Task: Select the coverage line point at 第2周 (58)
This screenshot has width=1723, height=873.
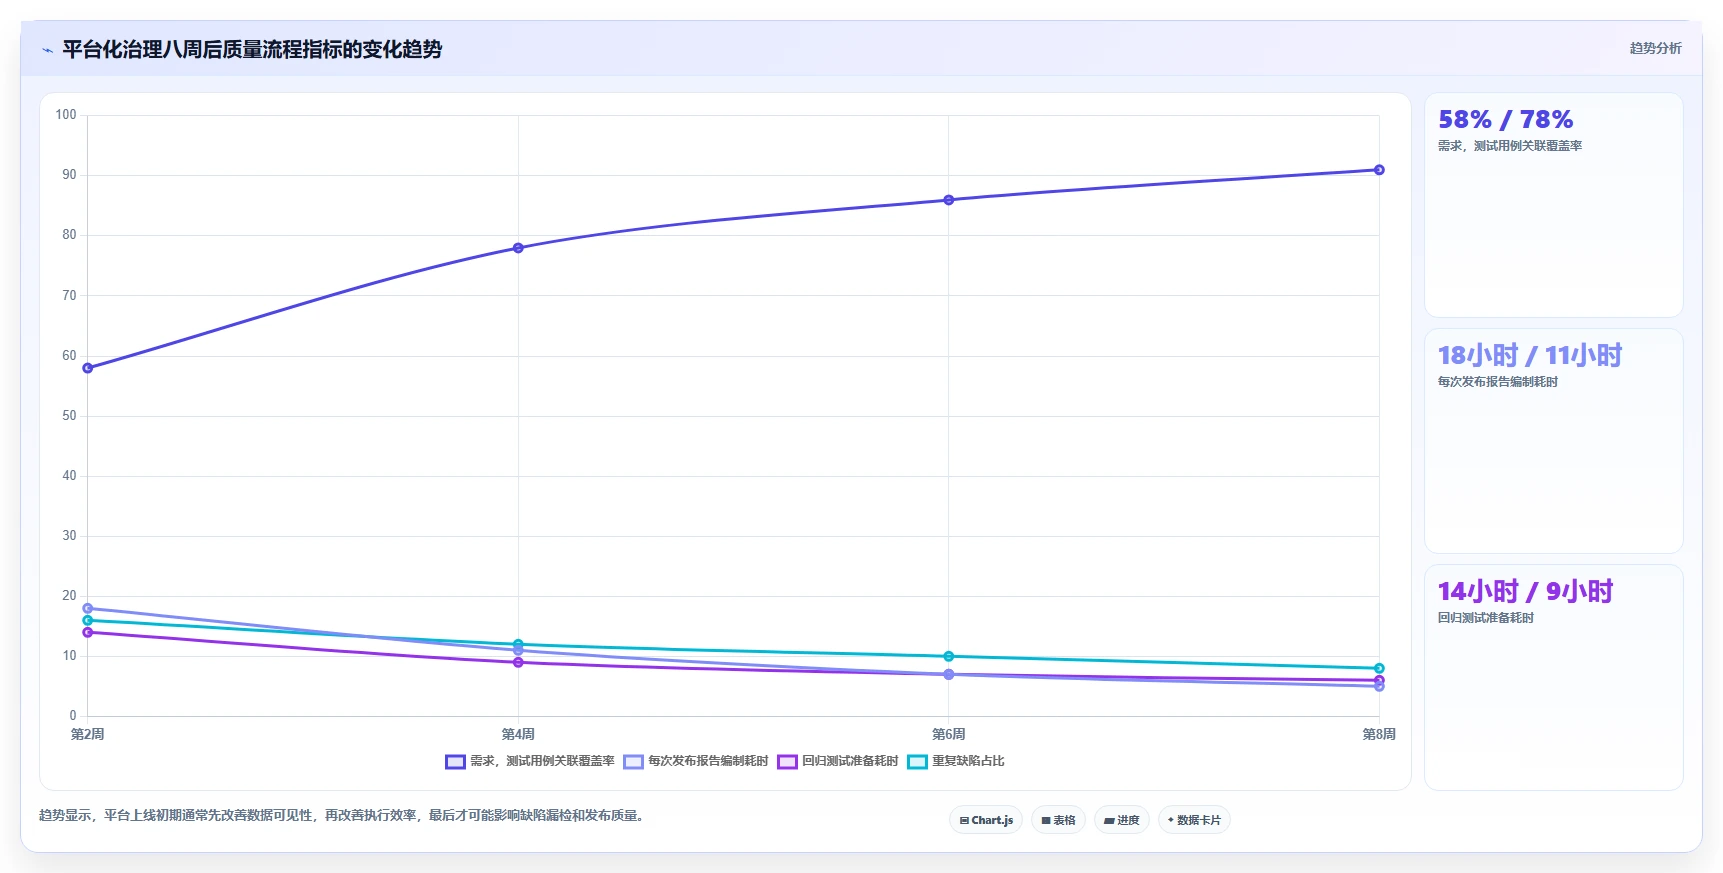Action: [88, 368]
